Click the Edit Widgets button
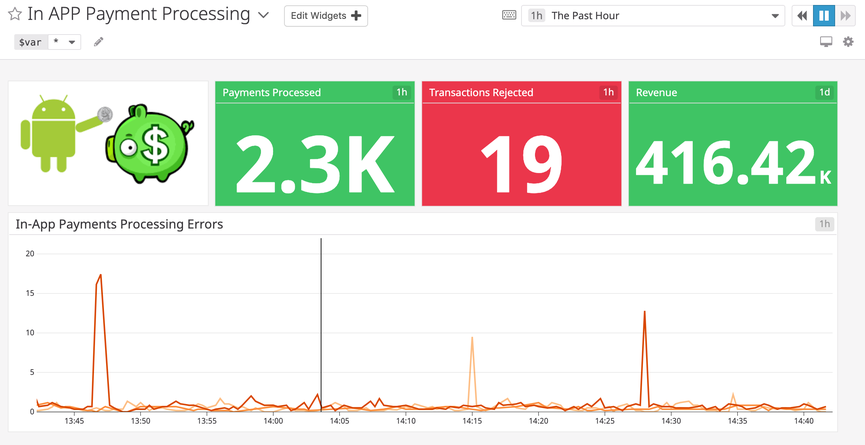The width and height of the screenshot is (865, 445). pos(326,16)
